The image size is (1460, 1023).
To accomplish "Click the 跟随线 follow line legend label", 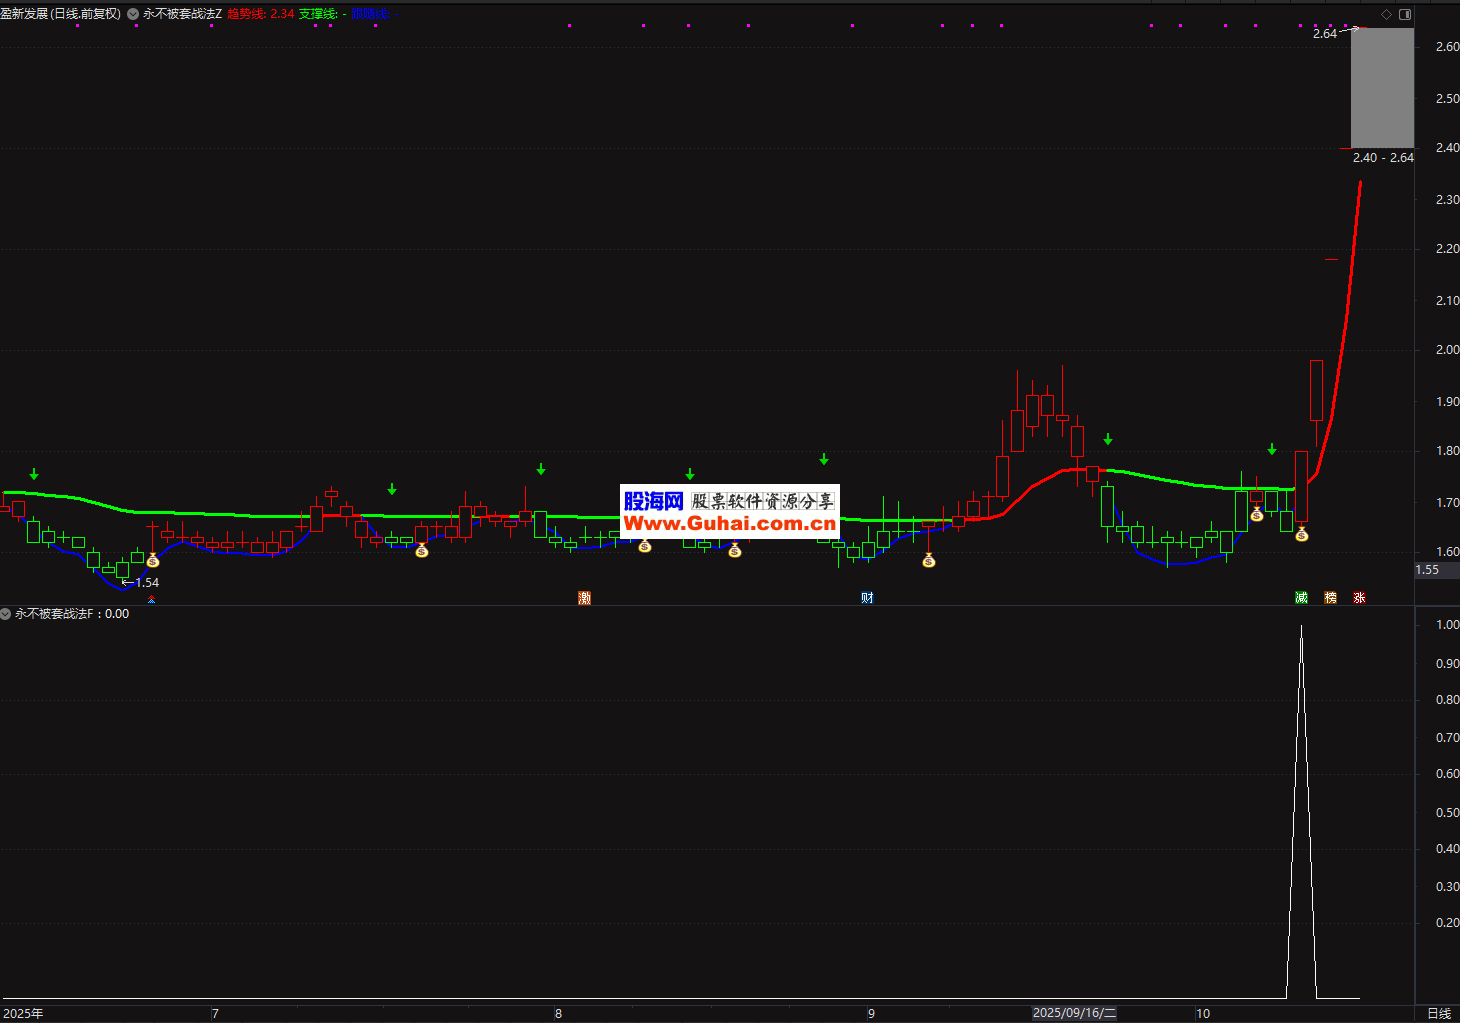I will [x=368, y=14].
